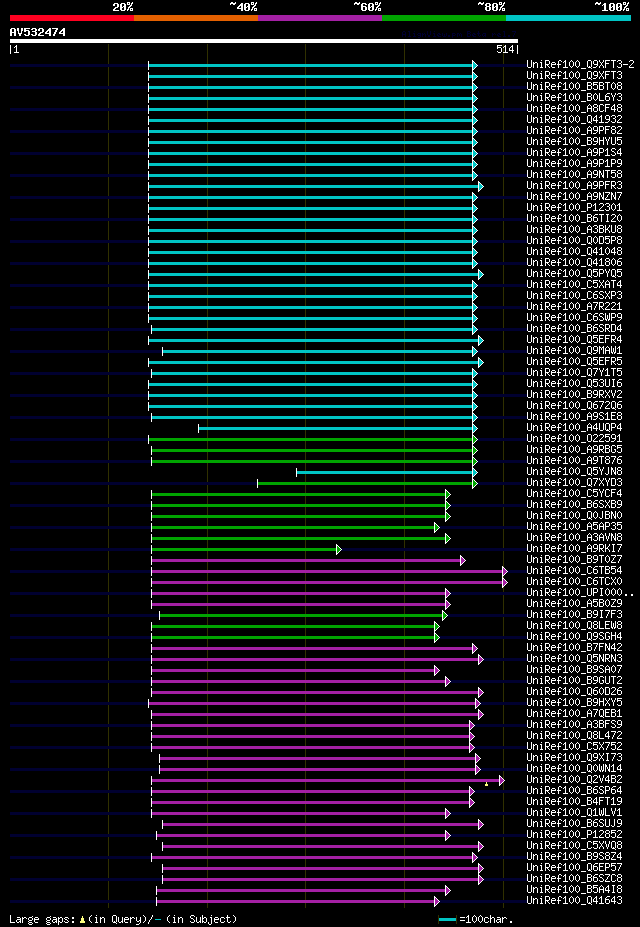Select the UniRef100_Q6EP57 label
640x927 pixels.
tap(574, 870)
